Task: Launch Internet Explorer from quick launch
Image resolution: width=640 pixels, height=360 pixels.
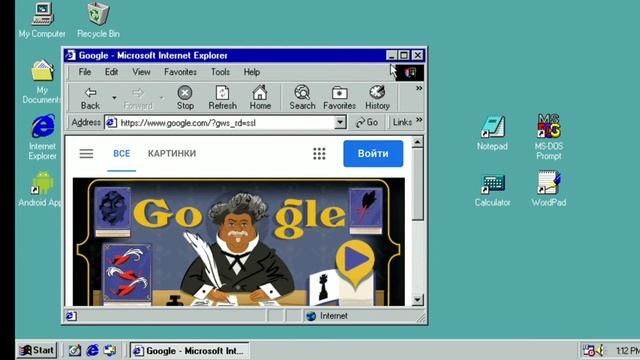Action: (x=93, y=350)
